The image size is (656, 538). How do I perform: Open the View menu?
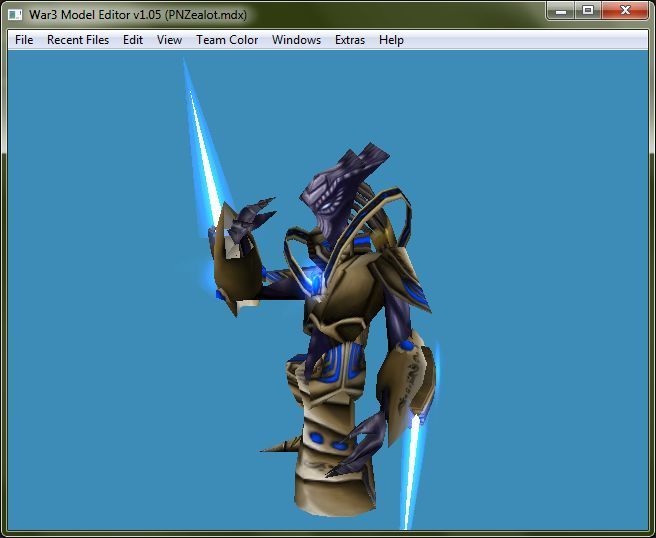point(169,40)
